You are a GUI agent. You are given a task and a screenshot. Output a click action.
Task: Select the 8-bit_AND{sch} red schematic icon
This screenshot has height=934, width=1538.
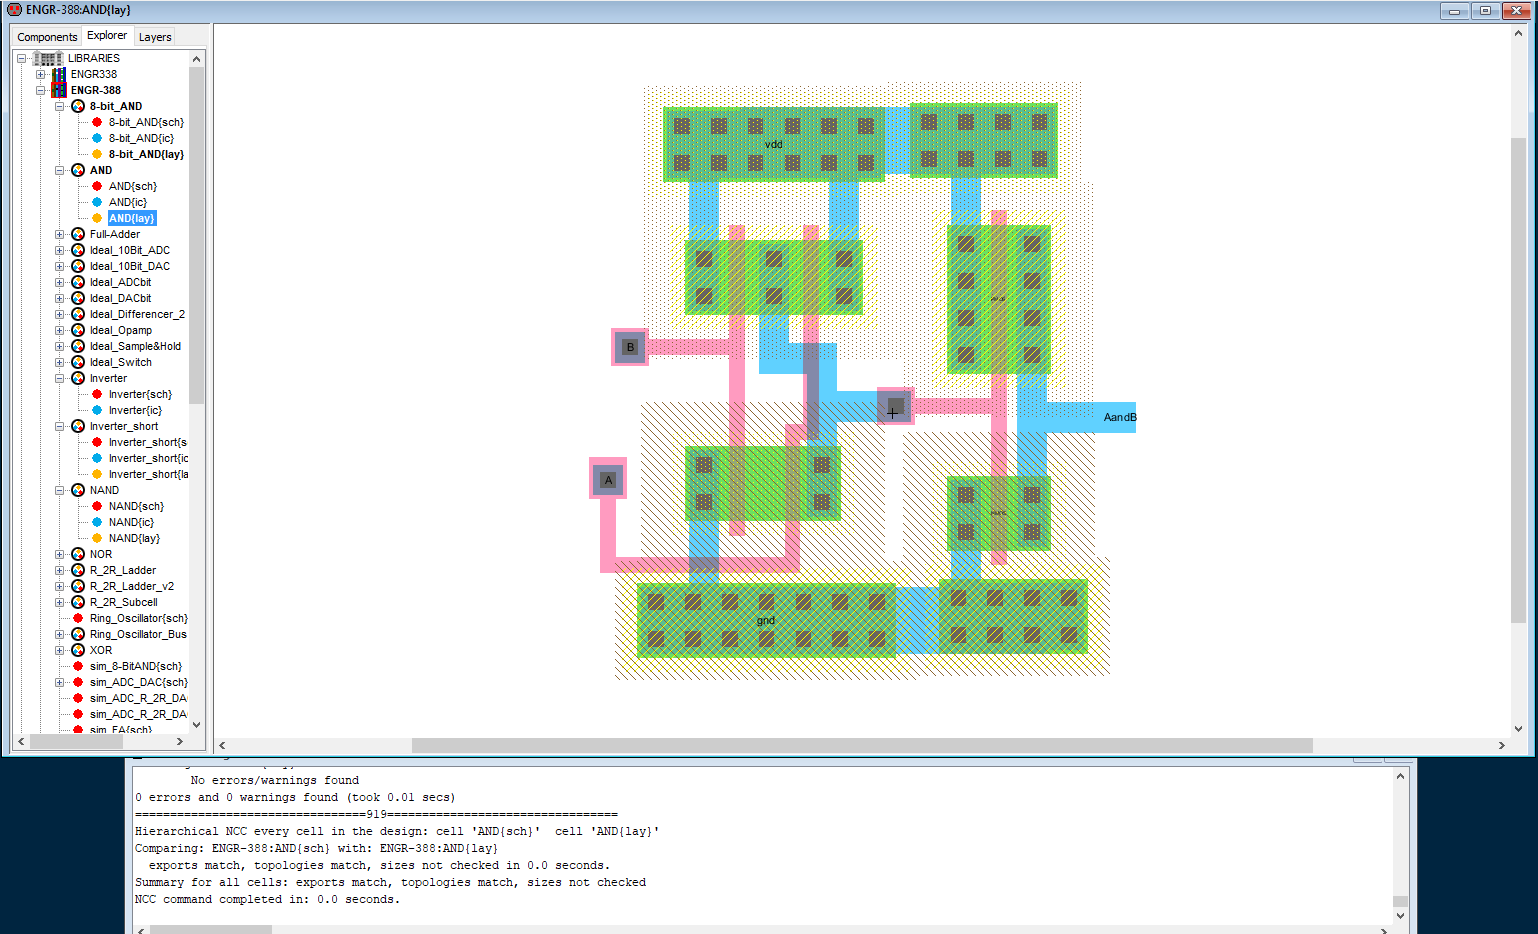(97, 122)
